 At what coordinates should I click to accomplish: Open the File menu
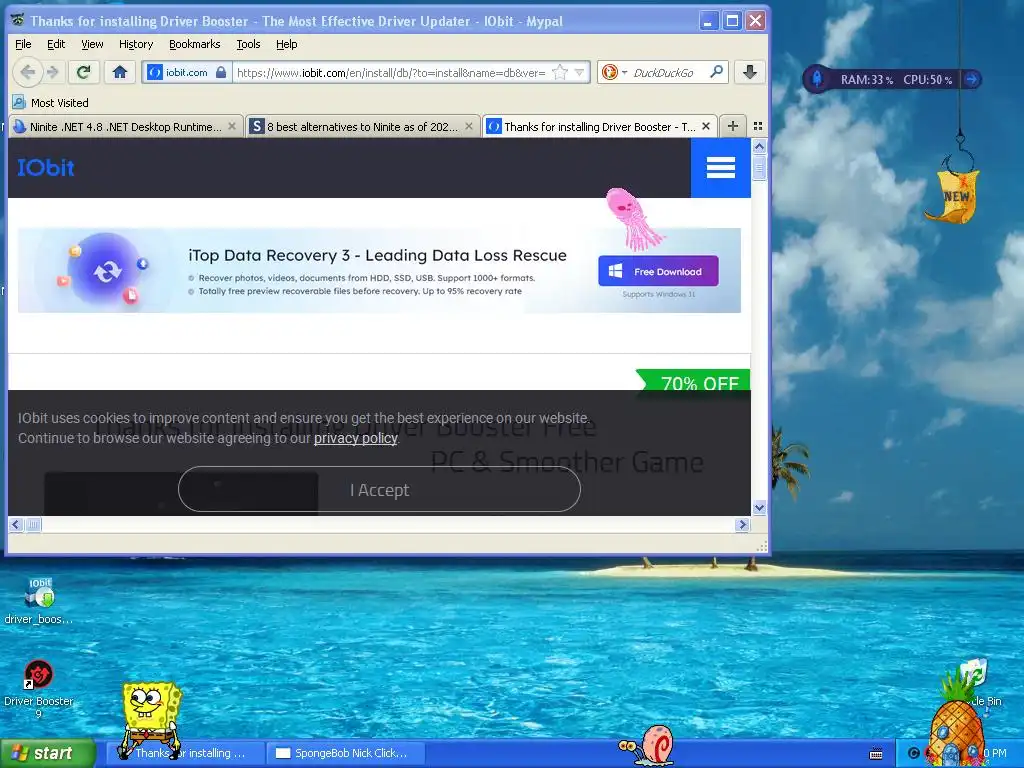point(23,44)
